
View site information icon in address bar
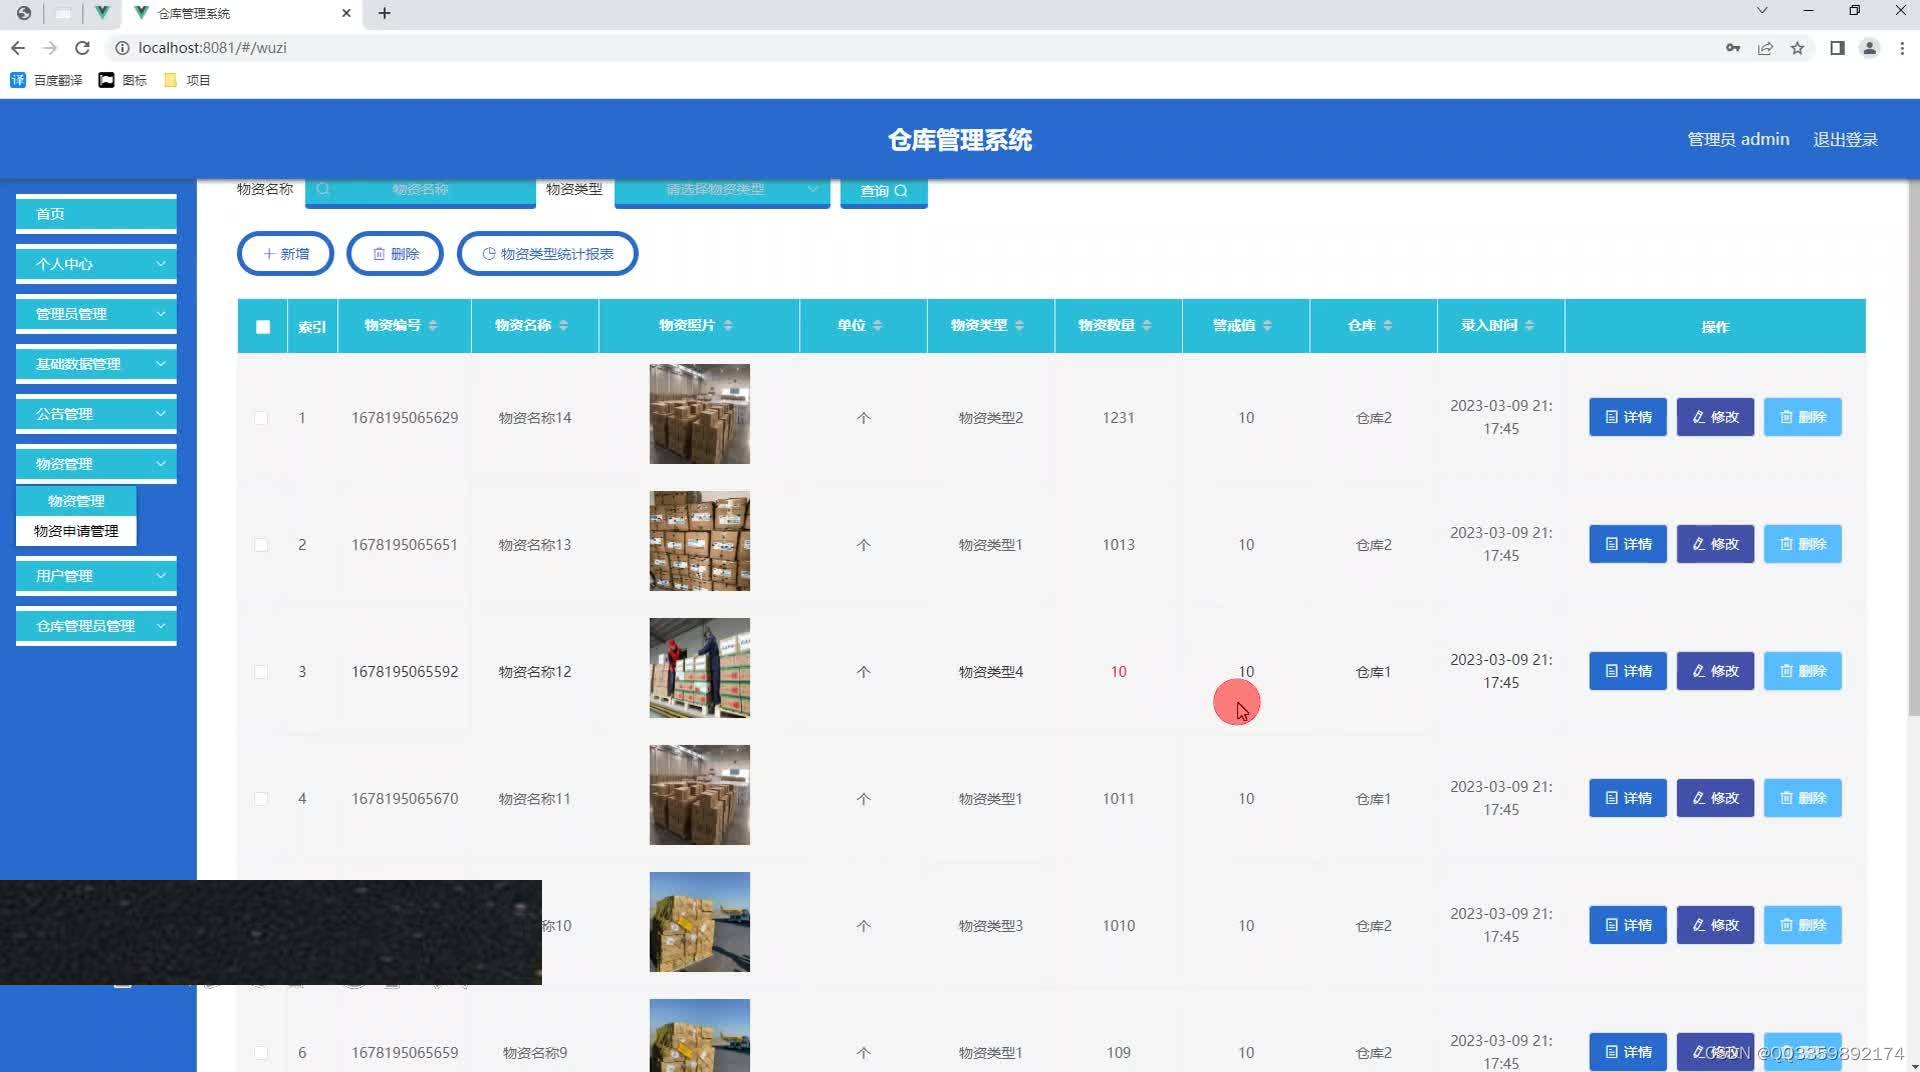[x=122, y=48]
